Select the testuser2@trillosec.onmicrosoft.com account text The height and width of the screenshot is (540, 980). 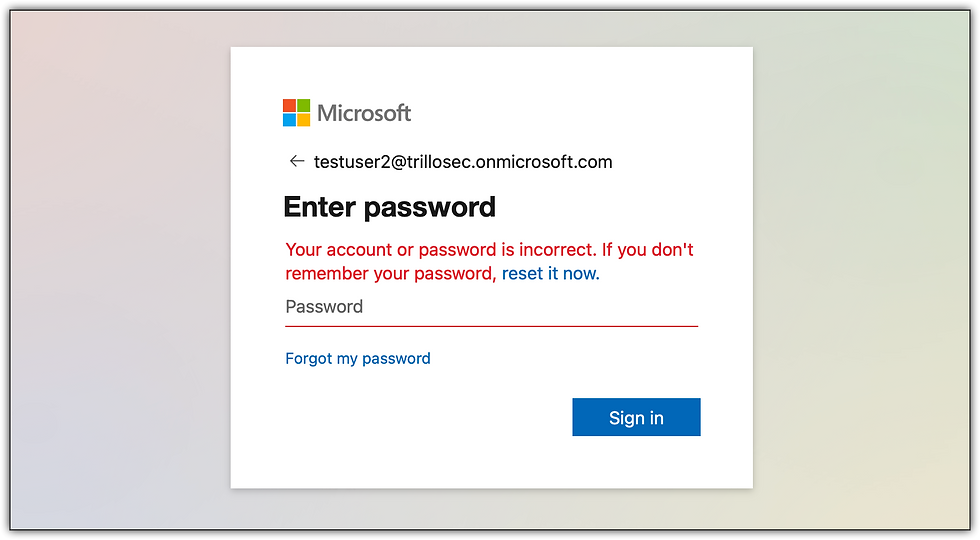[x=463, y=162]
